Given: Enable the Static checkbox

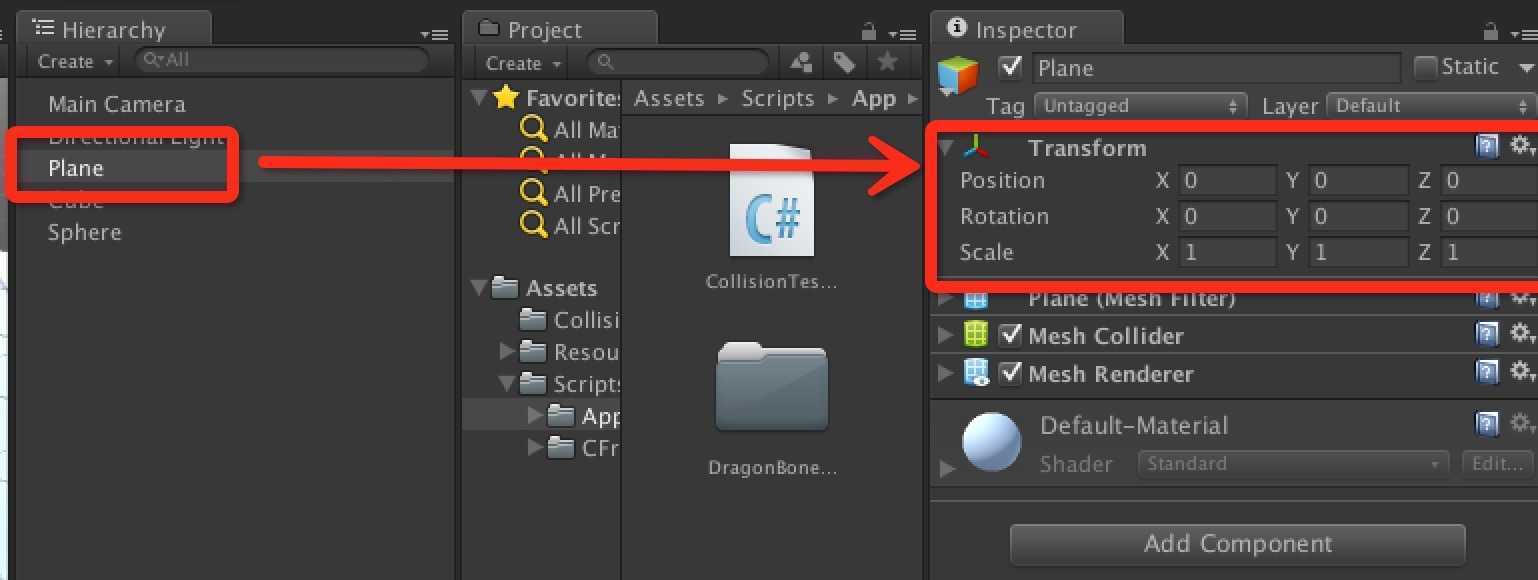Looking at the screenshot, I should coord(1425,68).
